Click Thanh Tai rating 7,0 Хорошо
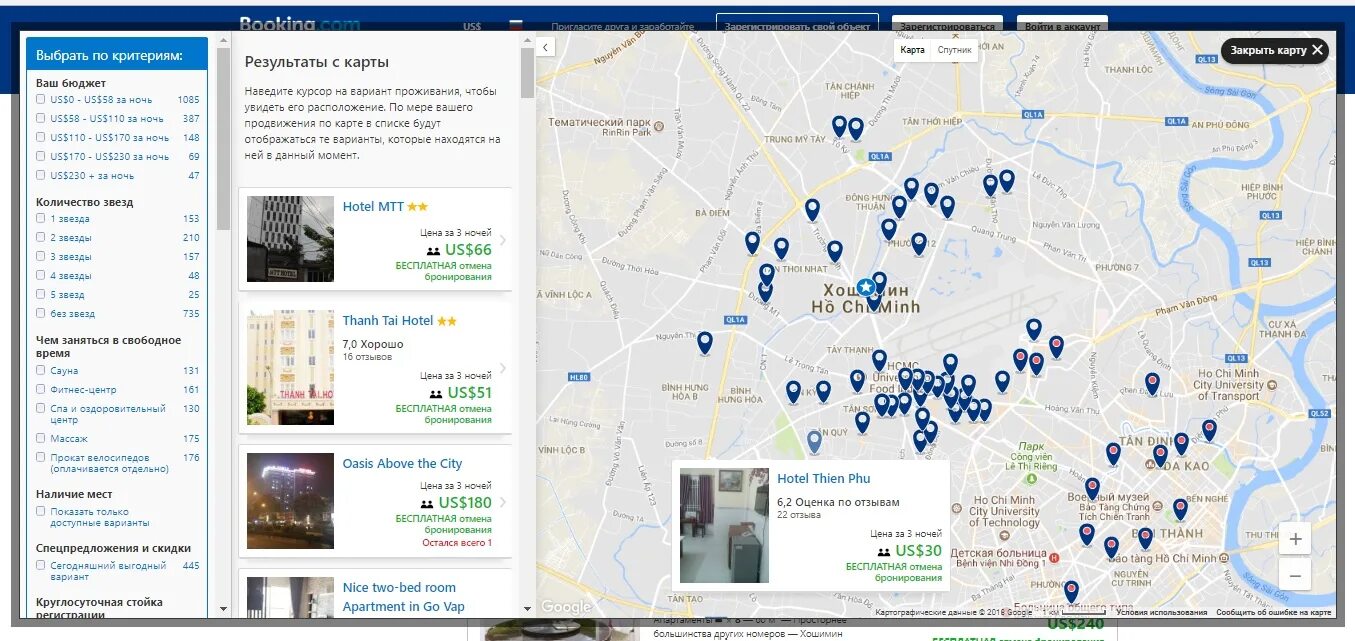Viewport: 1355px width, 641px height. (373, 344)
